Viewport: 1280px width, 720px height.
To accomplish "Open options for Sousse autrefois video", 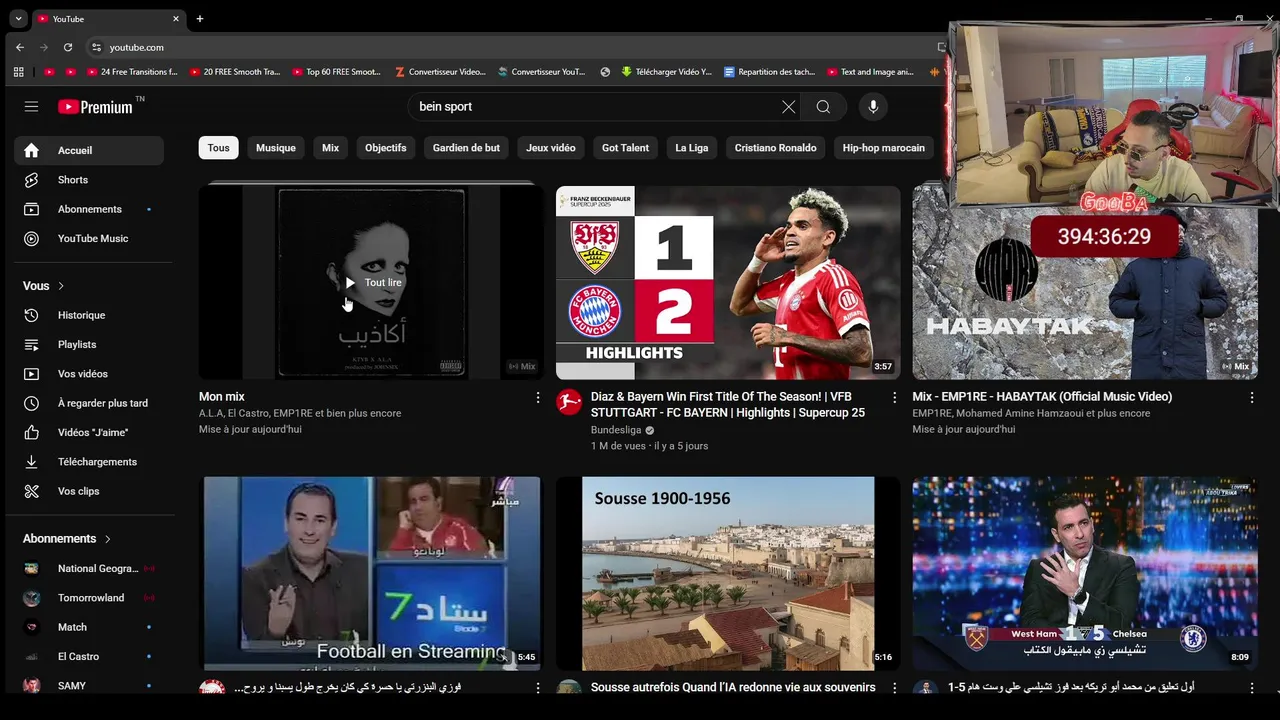I will 895,688.
